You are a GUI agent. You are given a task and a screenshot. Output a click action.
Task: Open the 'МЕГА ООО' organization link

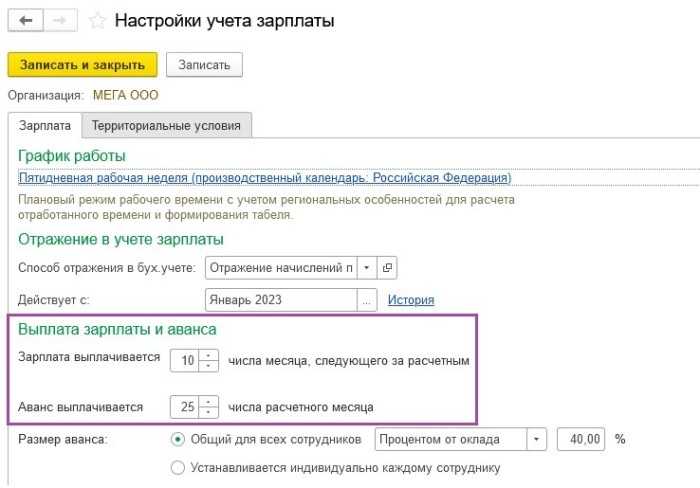click(x=125, y=95)
